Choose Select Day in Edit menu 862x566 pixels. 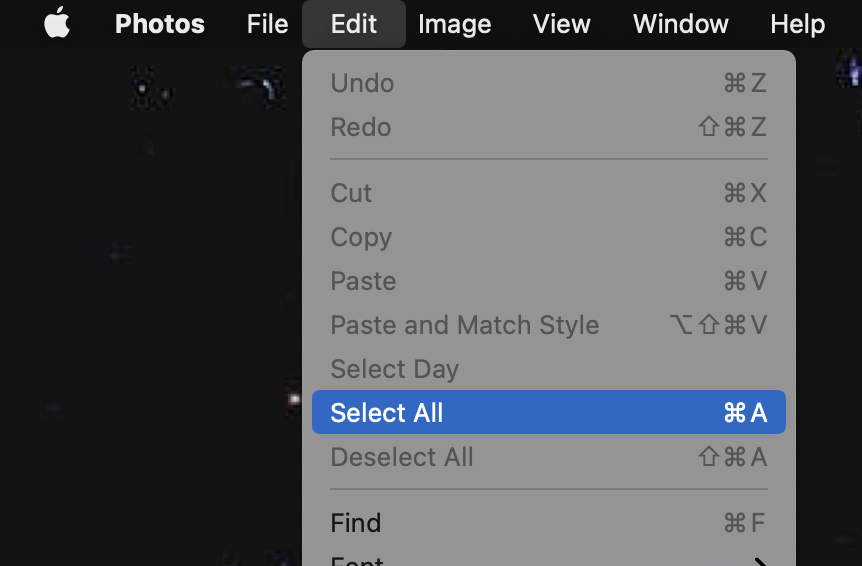(394, 369)
